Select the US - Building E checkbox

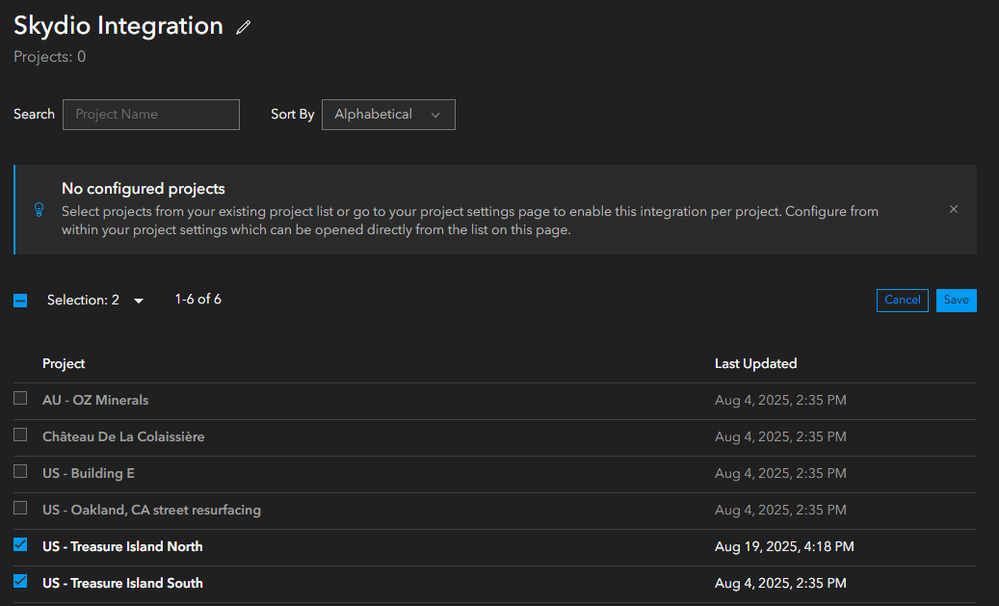(20, 471)
